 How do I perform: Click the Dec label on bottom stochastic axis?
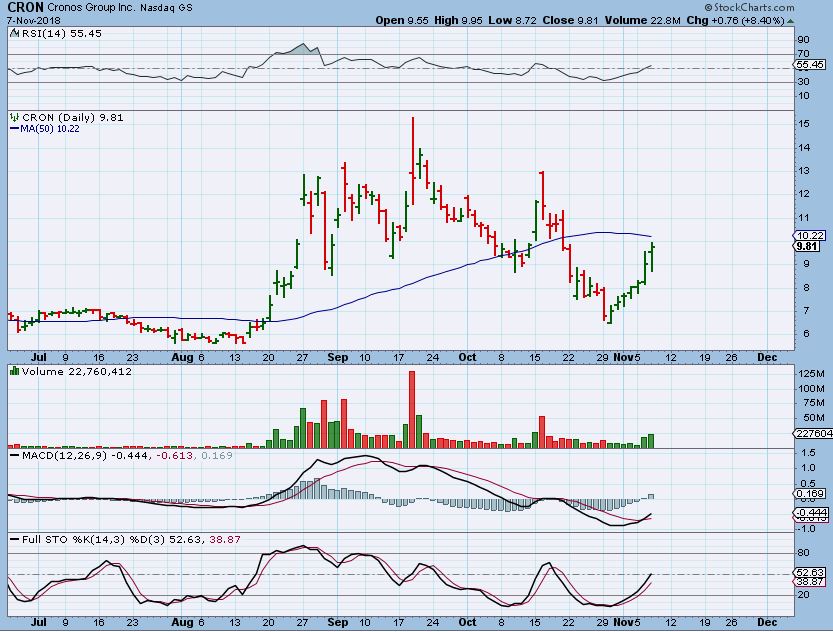[x=767, y=621]
